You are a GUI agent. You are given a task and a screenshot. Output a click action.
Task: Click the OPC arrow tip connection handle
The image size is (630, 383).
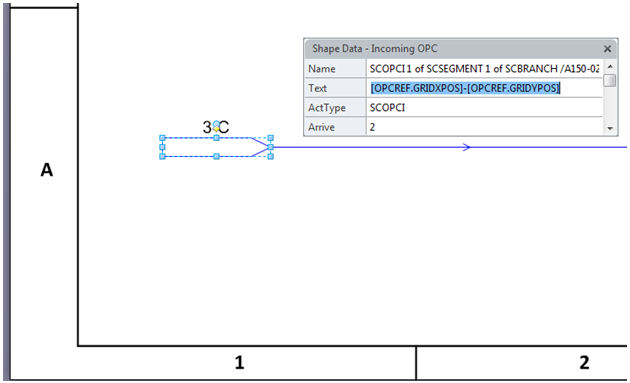pos(270,147)
